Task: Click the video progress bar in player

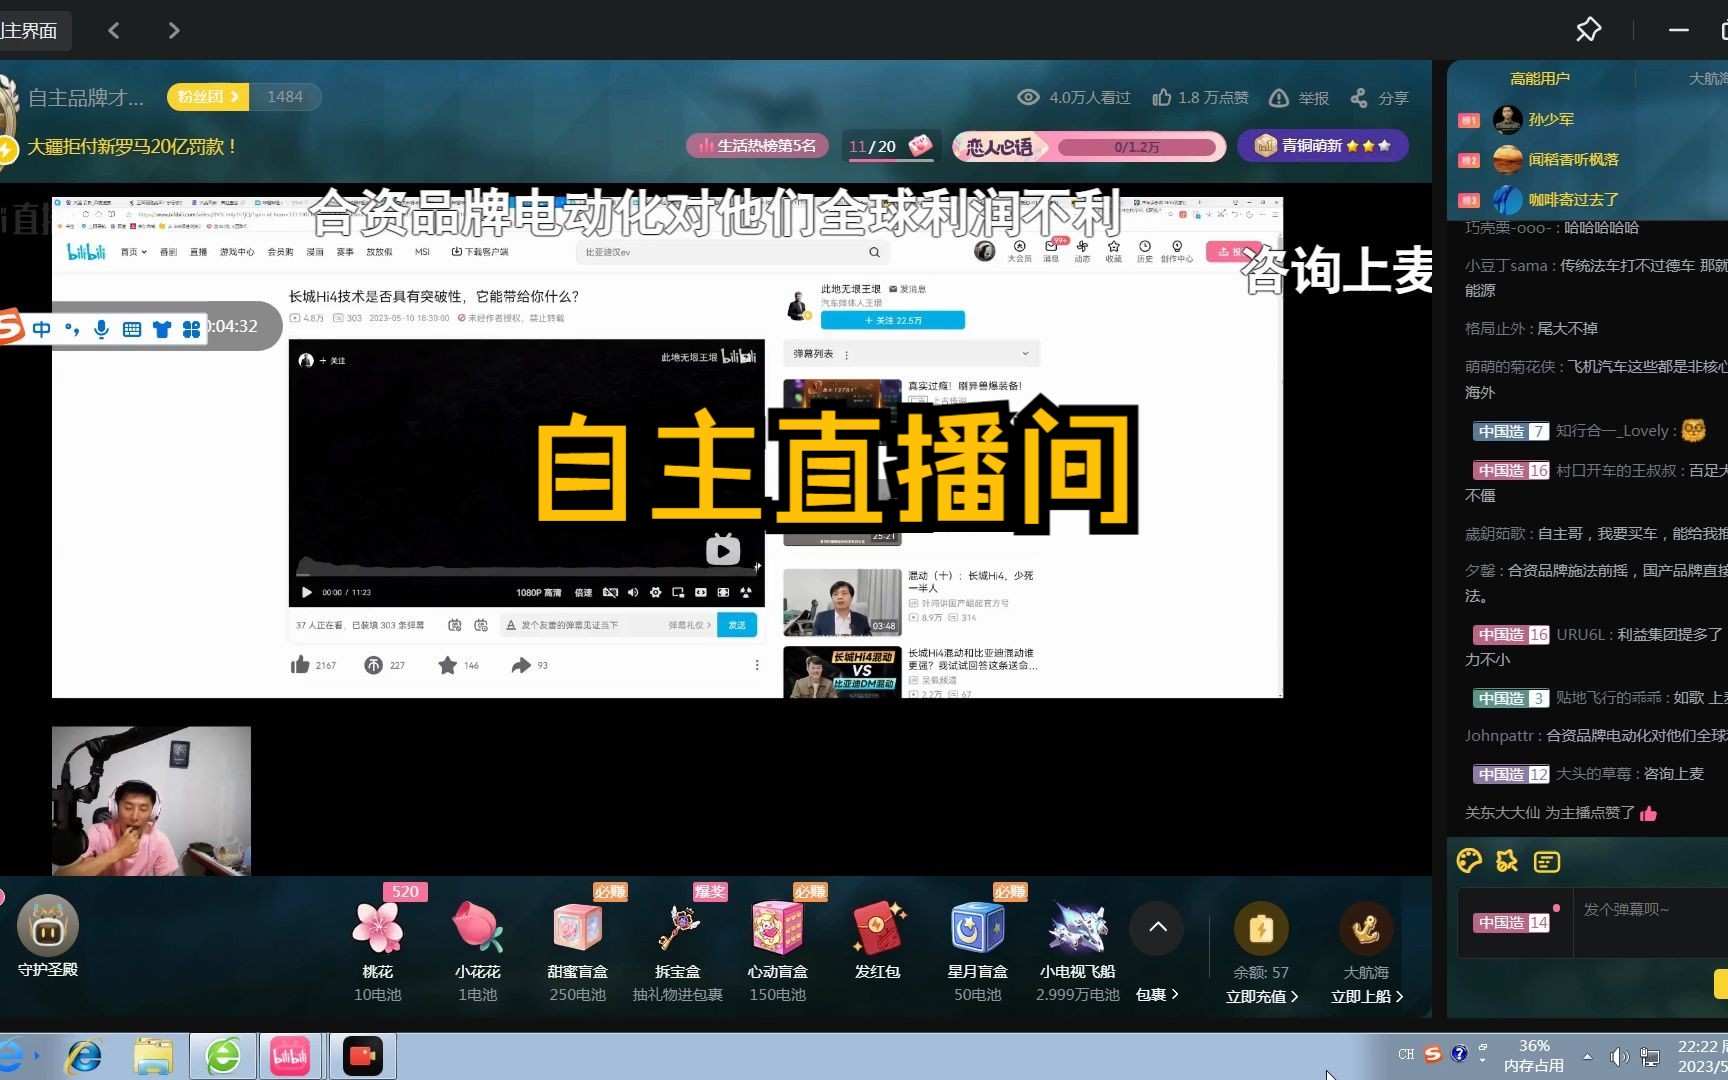Action: pos(526,573)
